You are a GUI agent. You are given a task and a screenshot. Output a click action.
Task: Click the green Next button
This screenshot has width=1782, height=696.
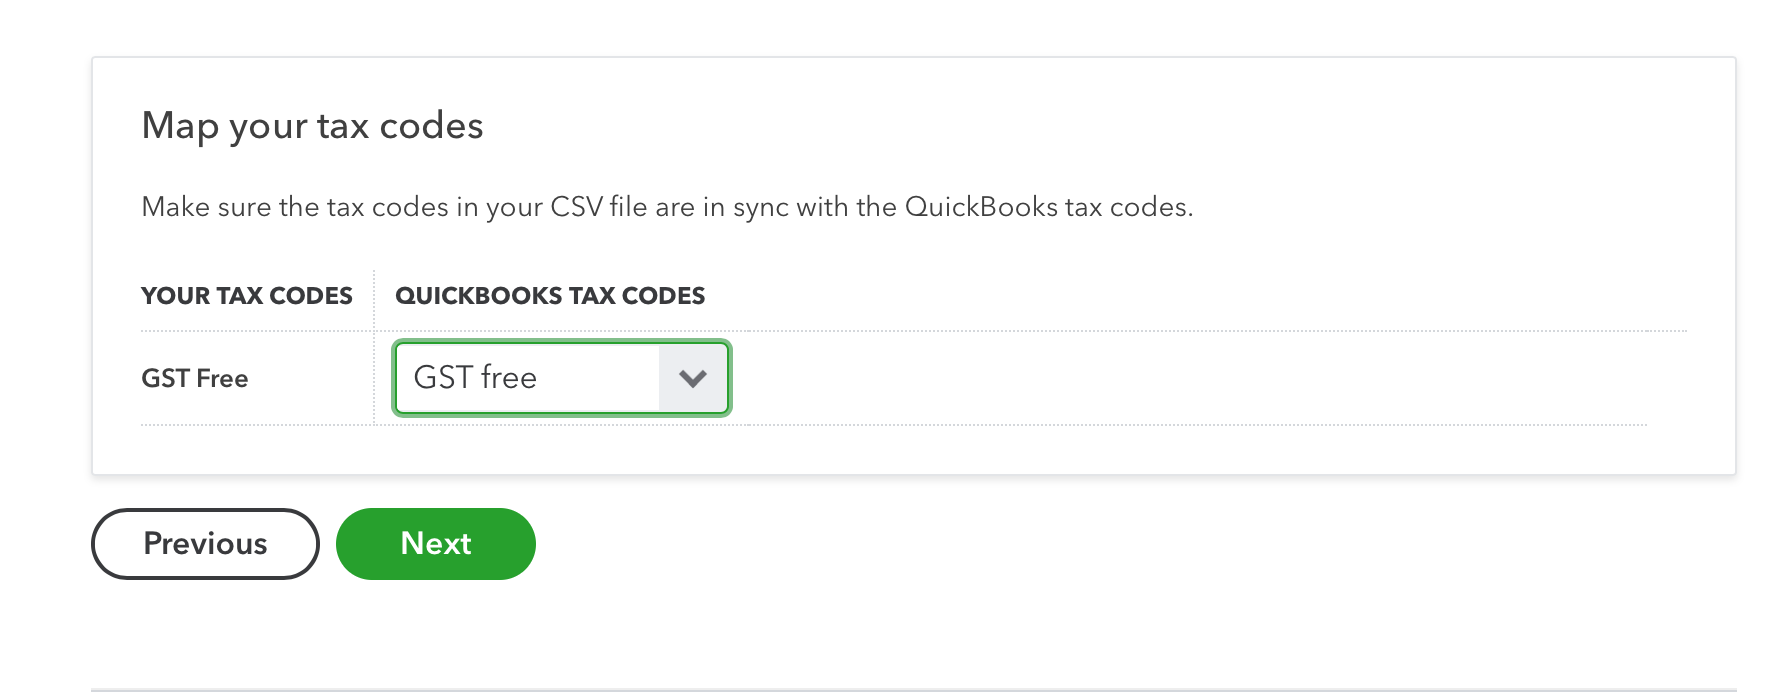pos(435,543)
